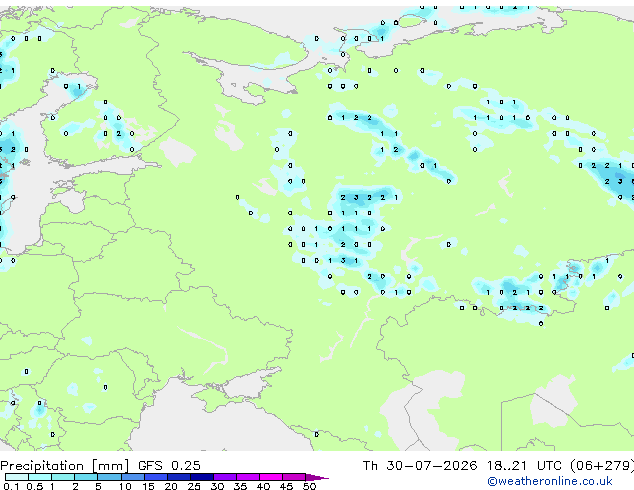The image size is (634, 490).
Task: Click the '(06+279)' forecast run label
Action: [602, 466]
